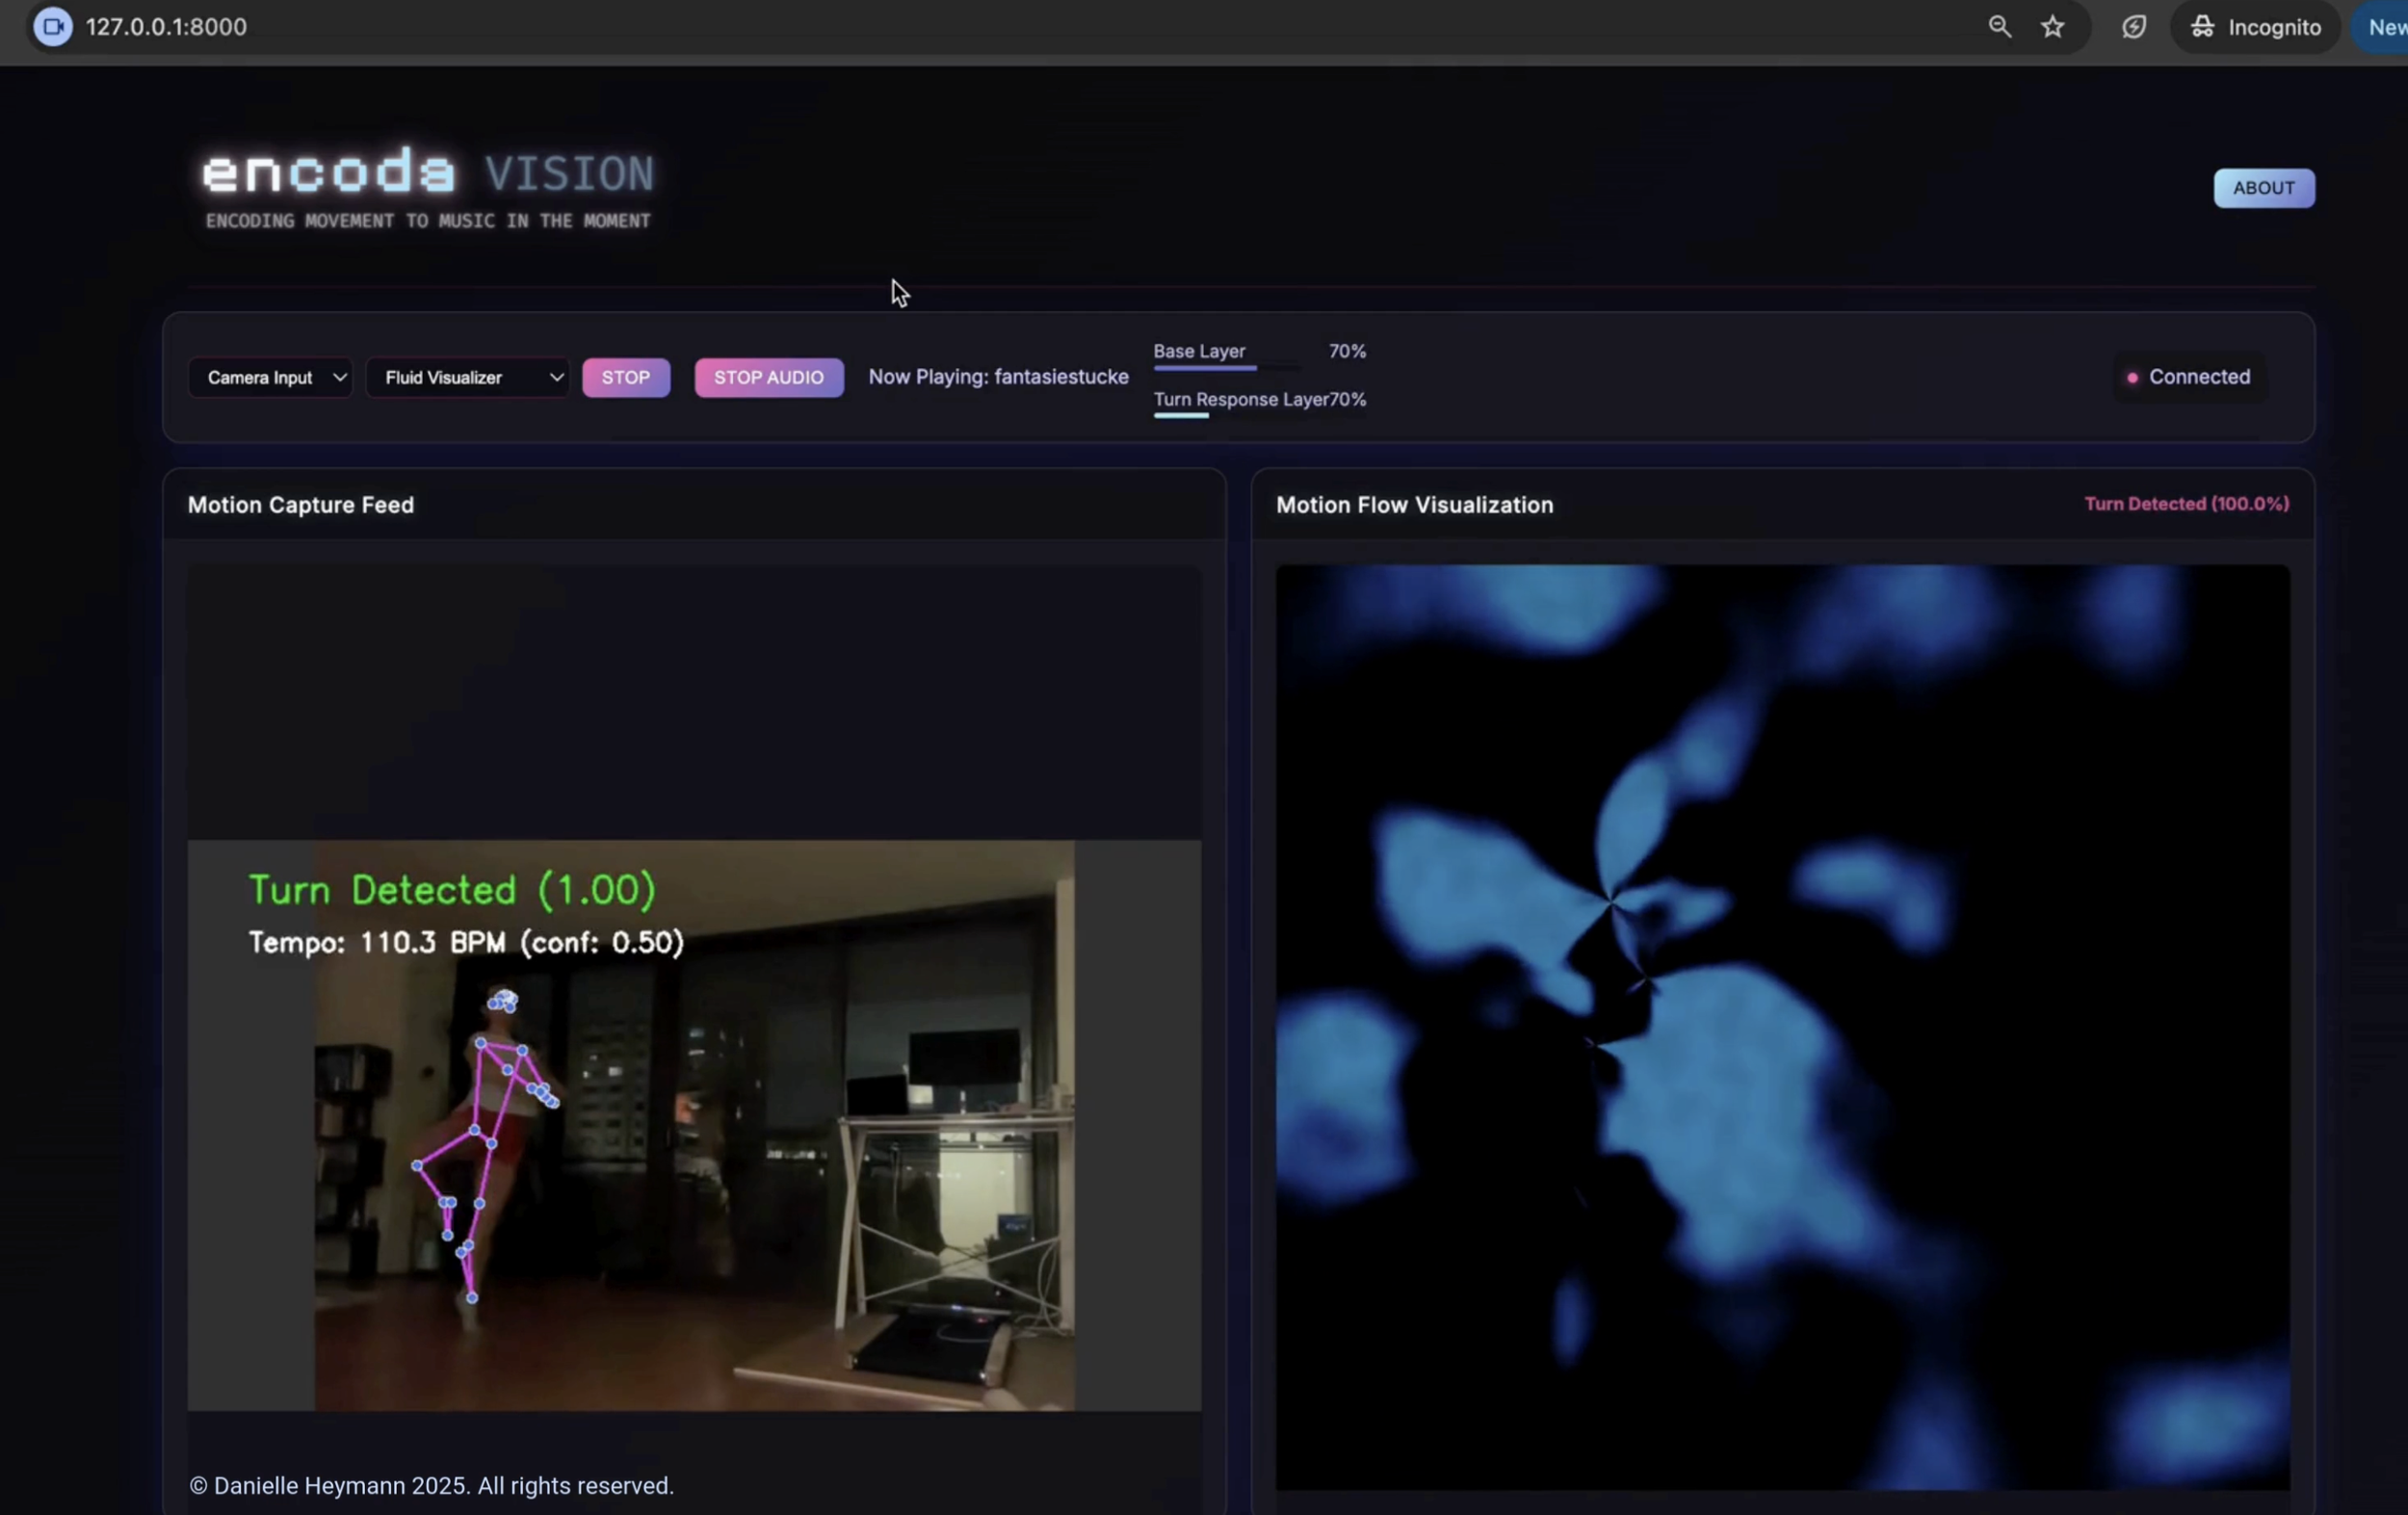This screenshot has height=1515, width=2408.
Task: Click the Now Playing: fantasiestucke label
Action: click(x=998, y=377)
